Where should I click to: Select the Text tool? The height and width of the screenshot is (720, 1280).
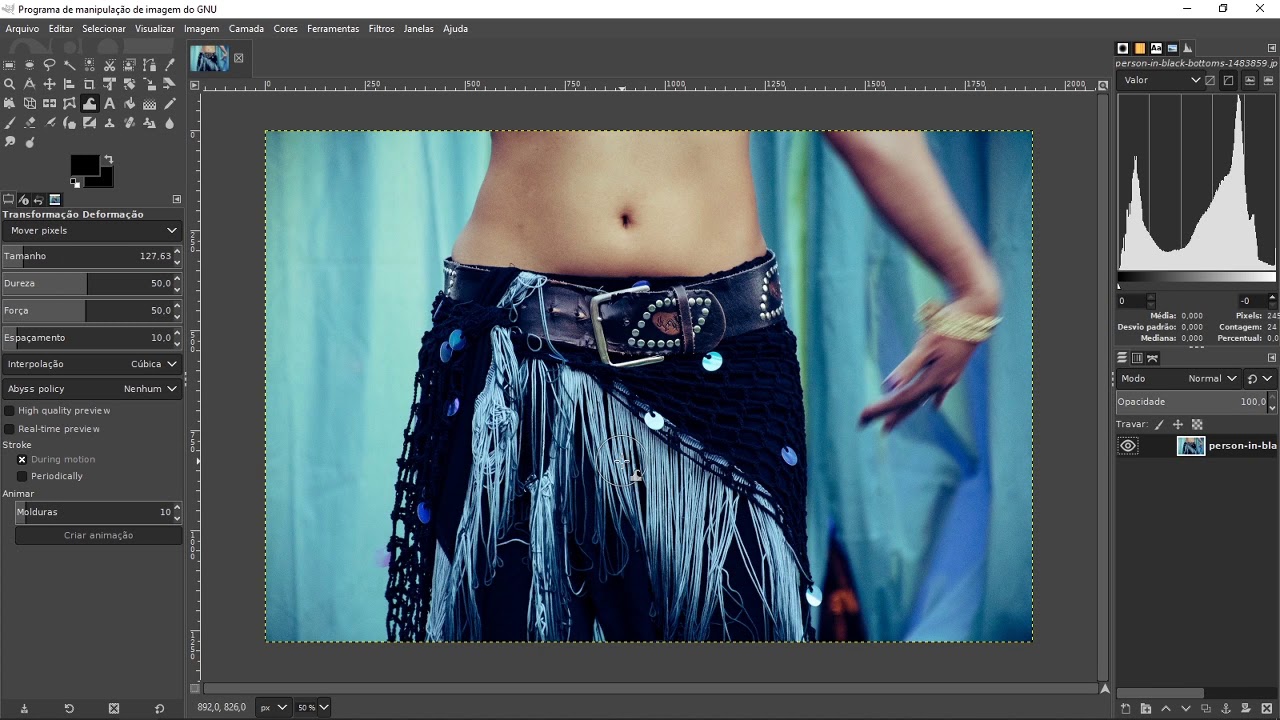[x=109, y=103]
